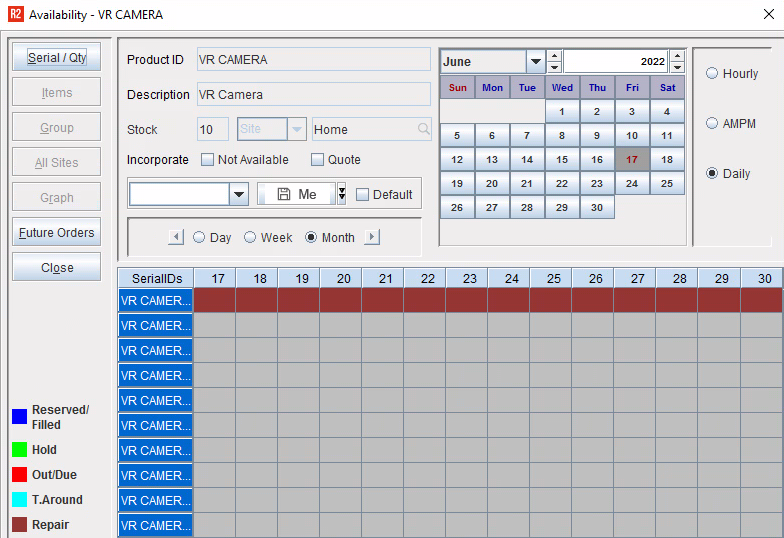Click the search magnifier in Home field

424,129
